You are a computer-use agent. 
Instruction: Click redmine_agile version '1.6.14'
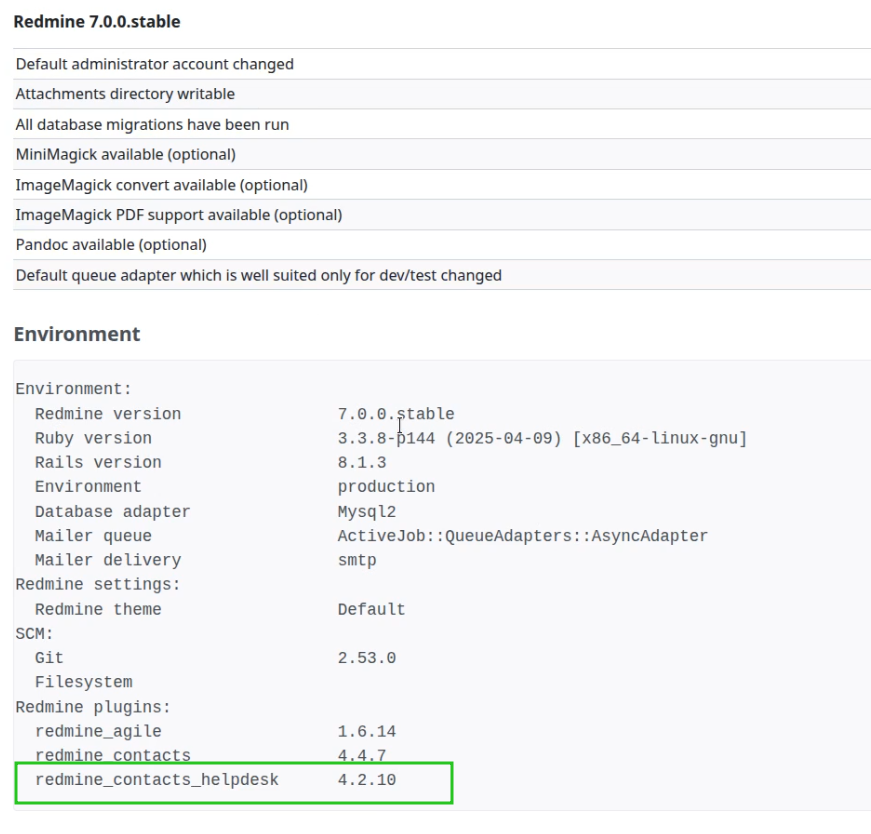367,732
